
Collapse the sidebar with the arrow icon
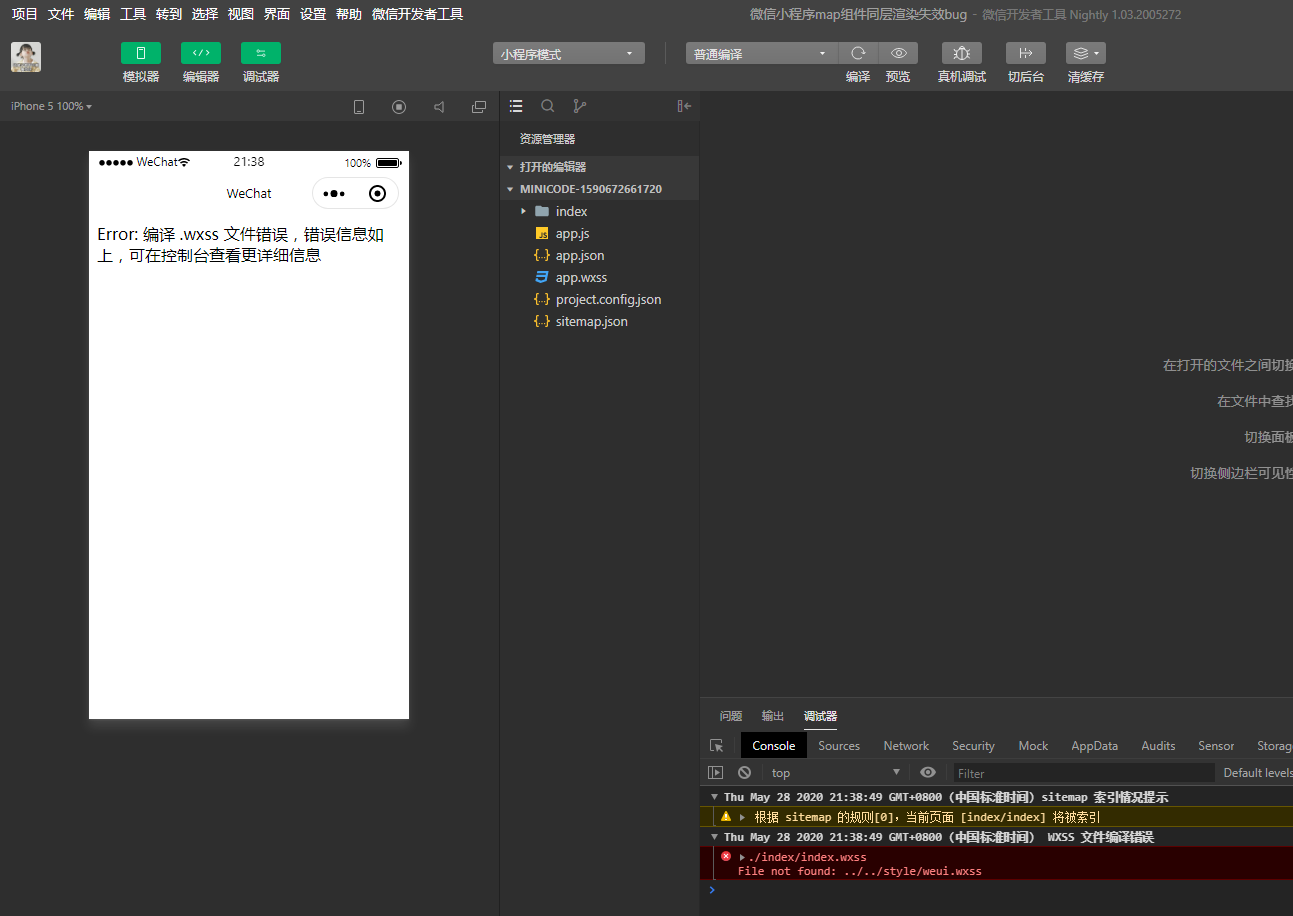point(684,106)
